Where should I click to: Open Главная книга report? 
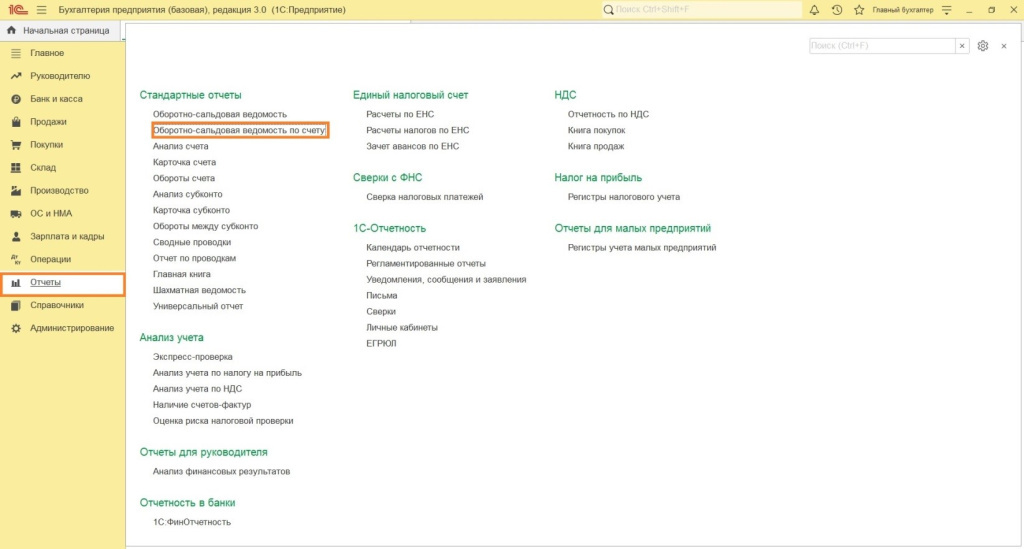coord(182,274)
